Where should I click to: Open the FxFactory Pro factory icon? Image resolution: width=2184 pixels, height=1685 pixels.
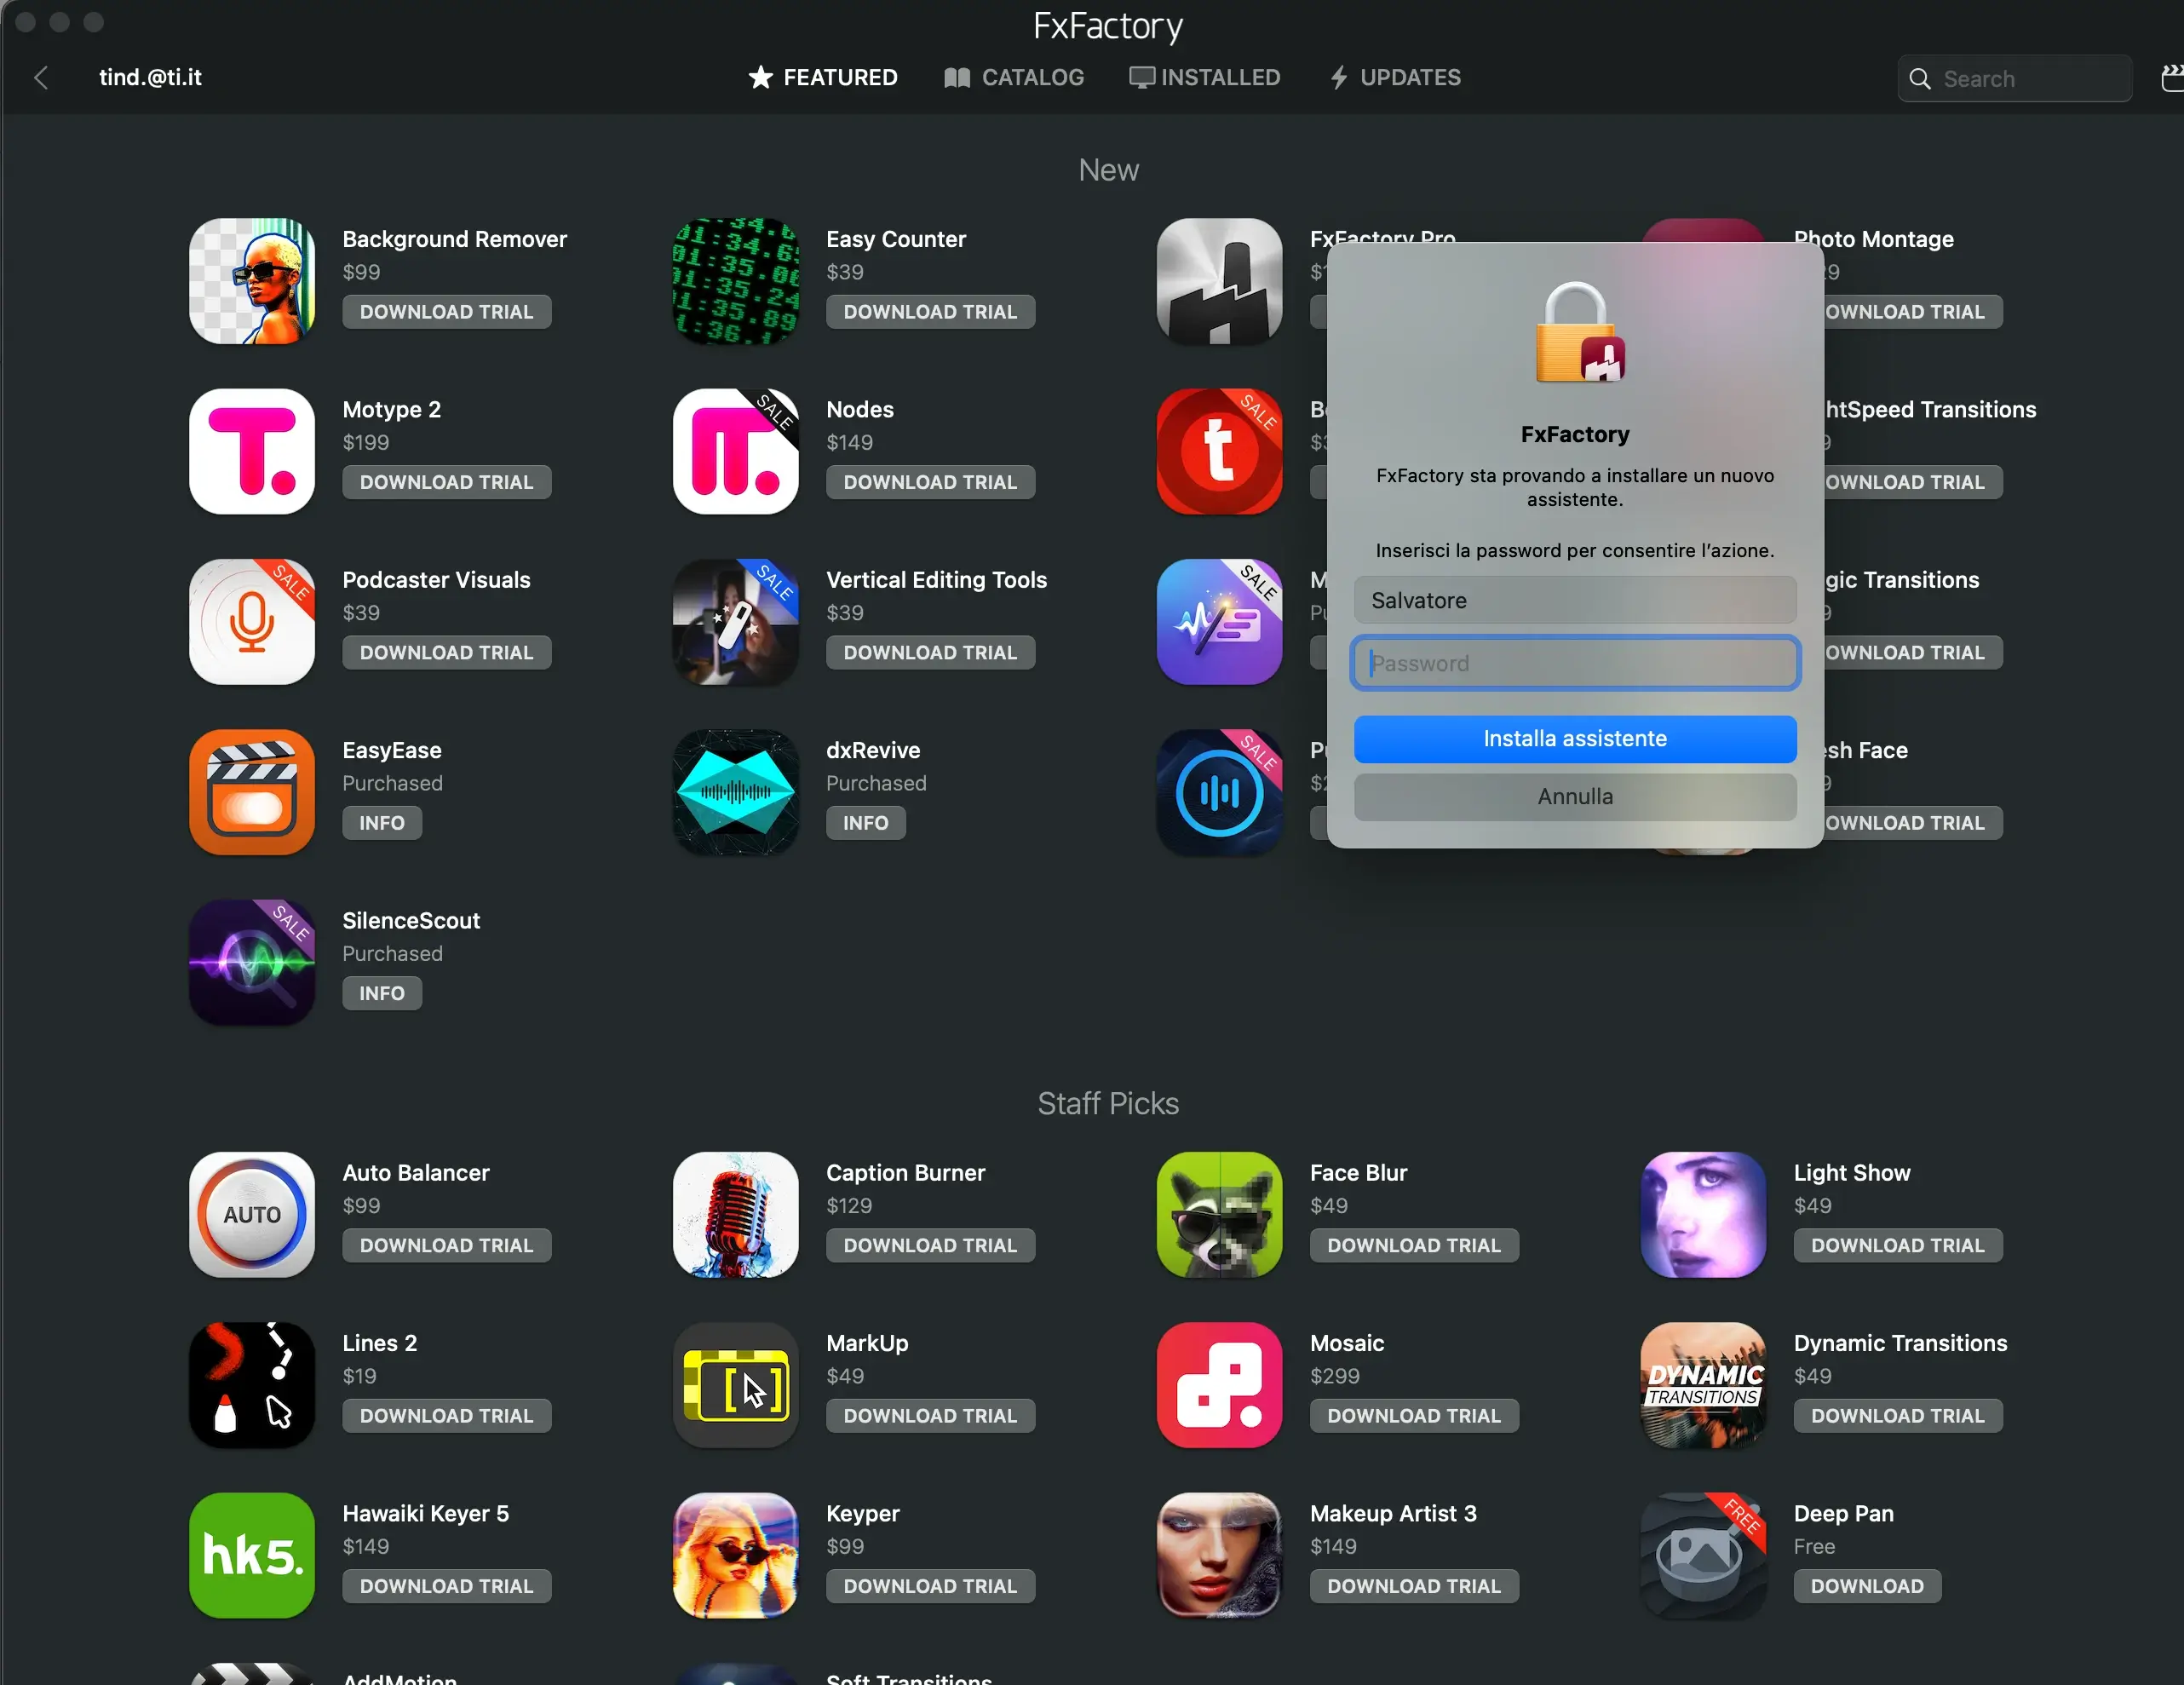[x=1220, y=281]
